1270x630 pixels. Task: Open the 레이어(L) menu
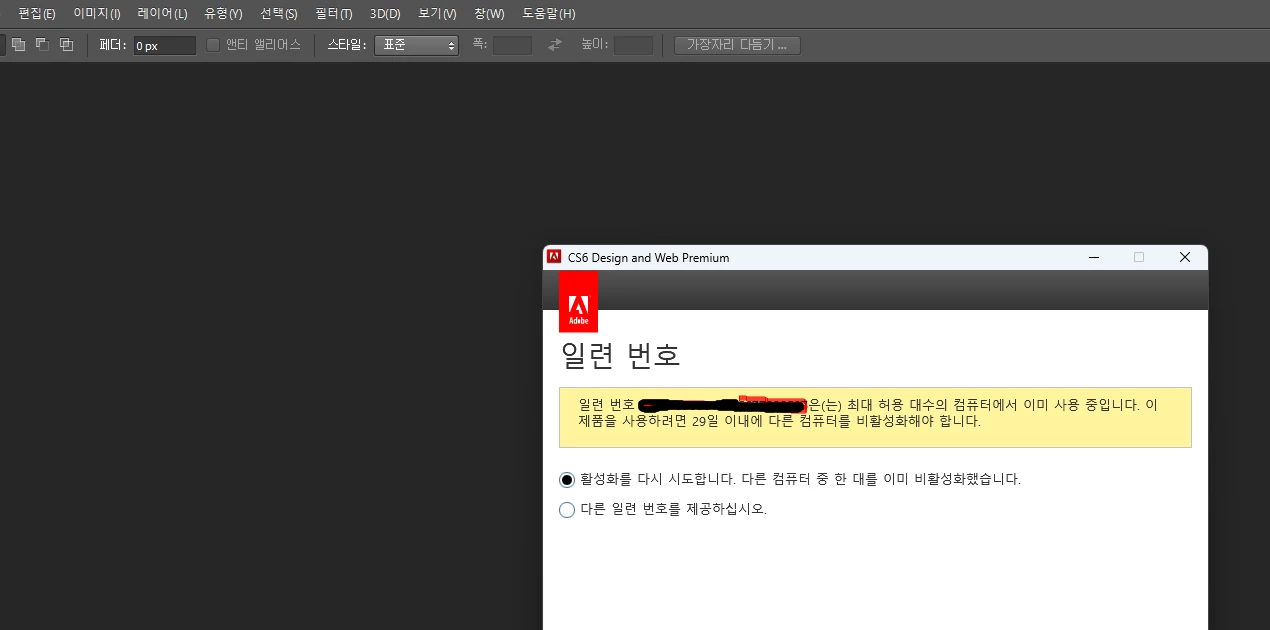tap(162, 14)
